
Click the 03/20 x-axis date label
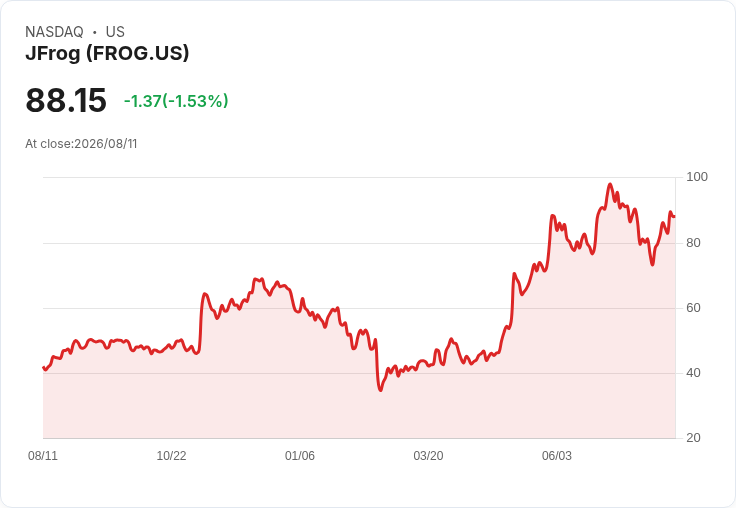(x=428, y=455)
